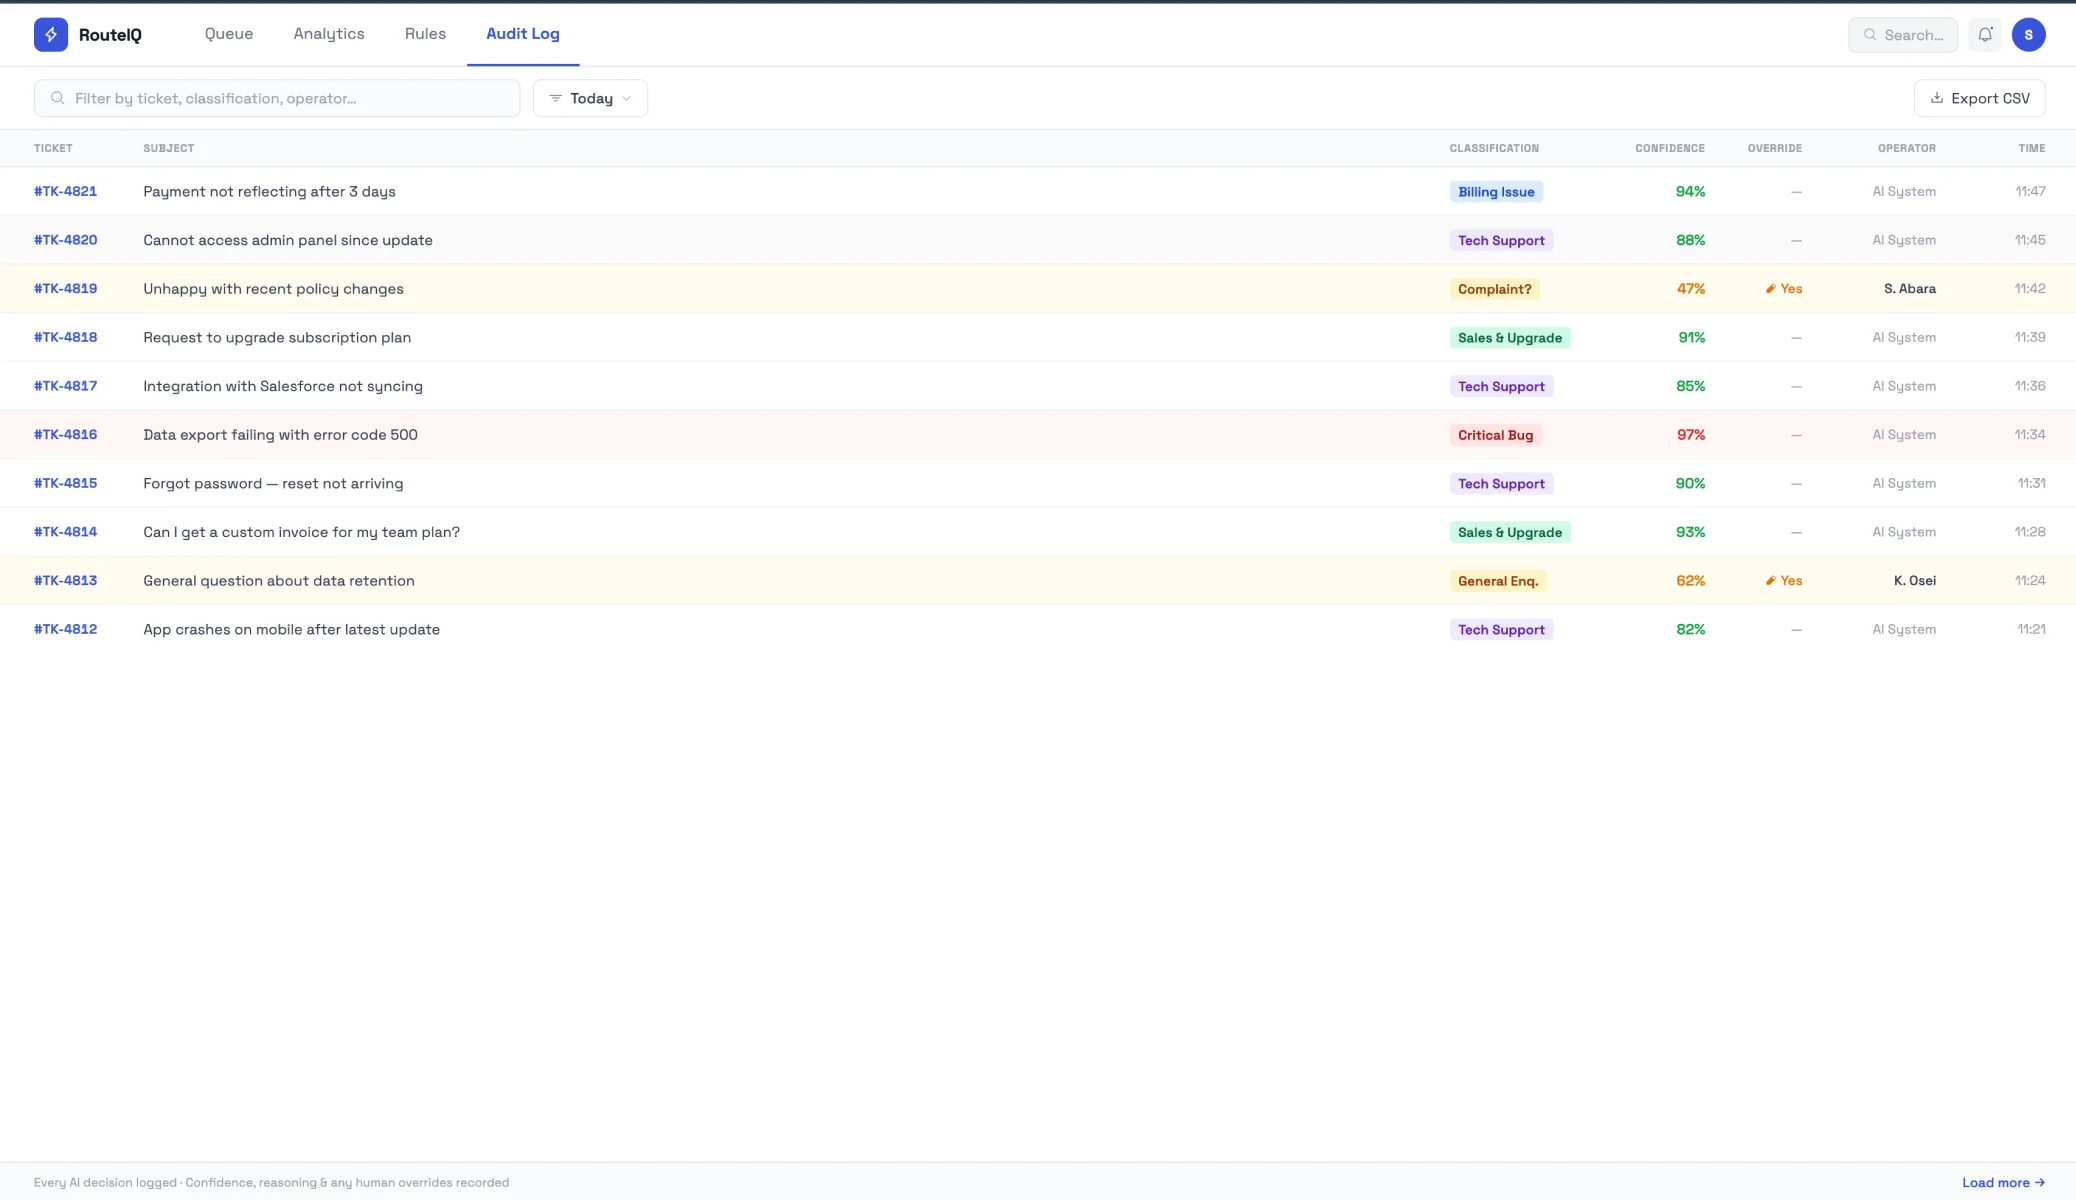Viewport: 2076px width, 1200px height.
Task: Select subject "App crashes on mobile after latest update"
Action: click(291, 629)
